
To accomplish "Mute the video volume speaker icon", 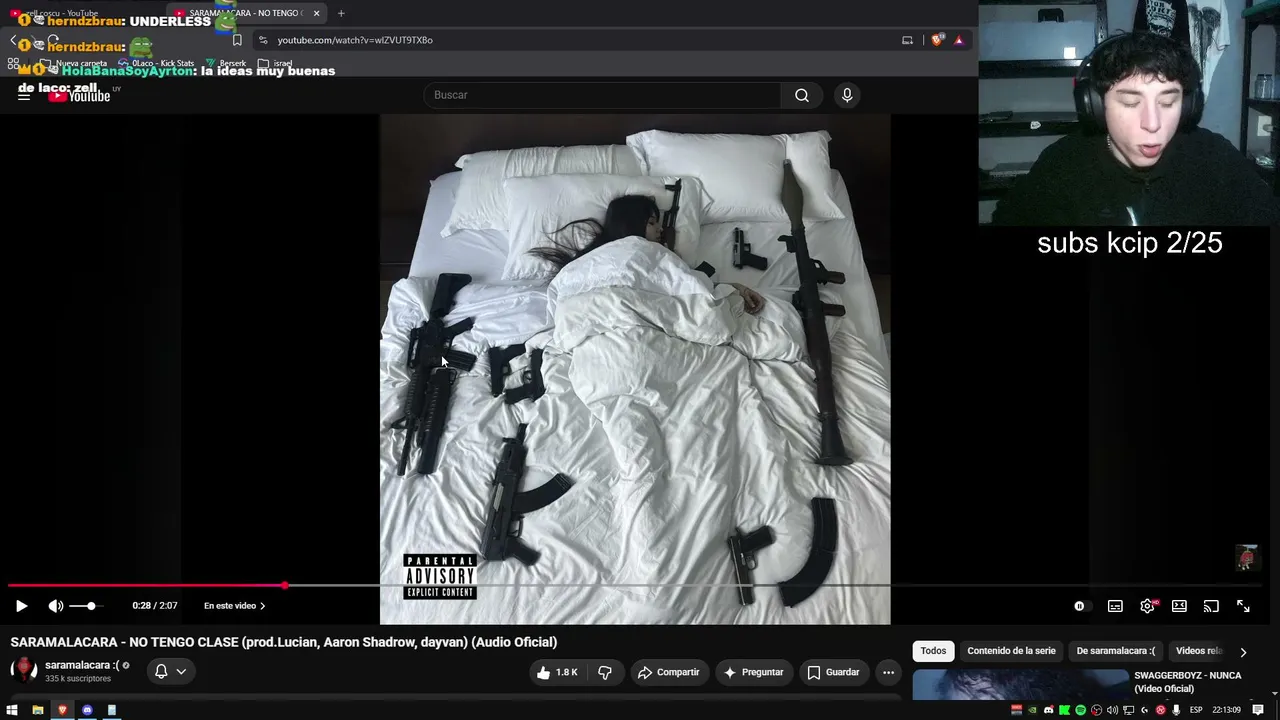I will click(x=56, y=606).
